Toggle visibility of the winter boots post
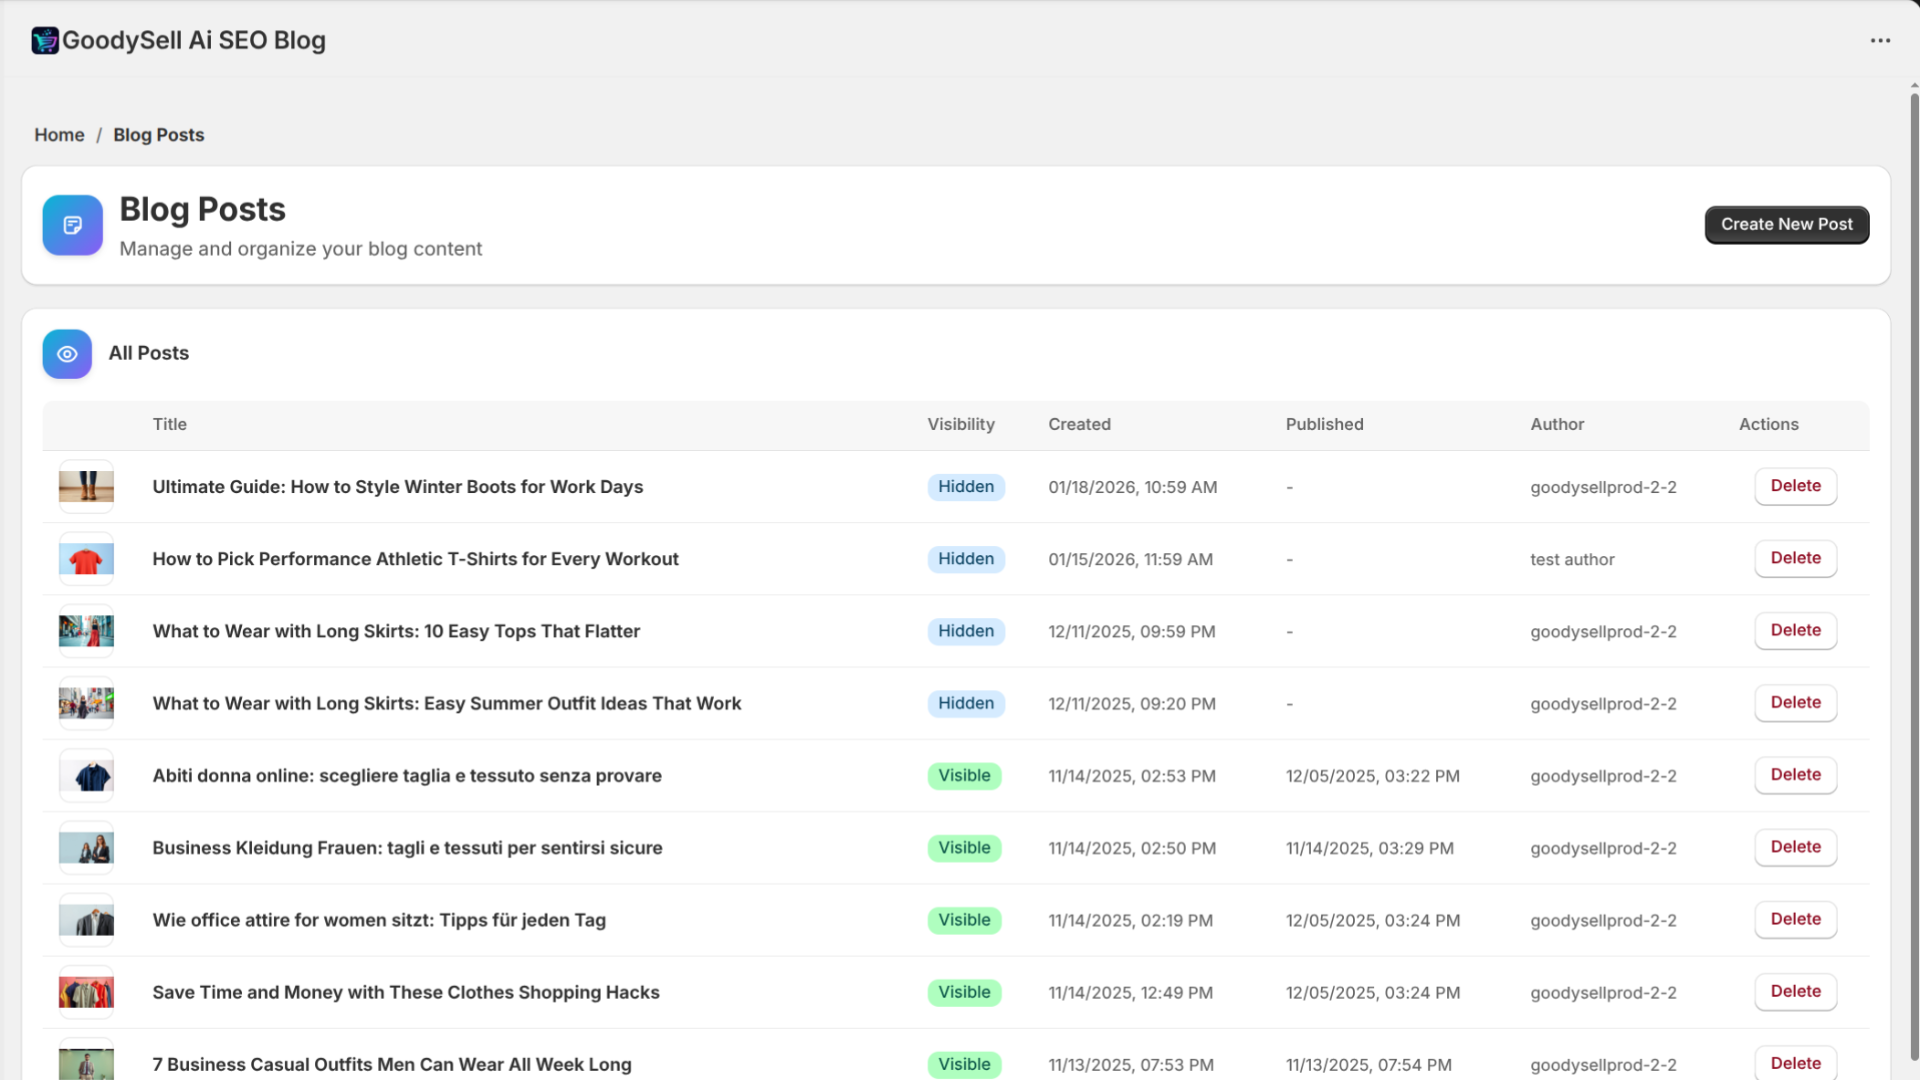Viewport: 1920px width, 1080px height. coord(965,487)
